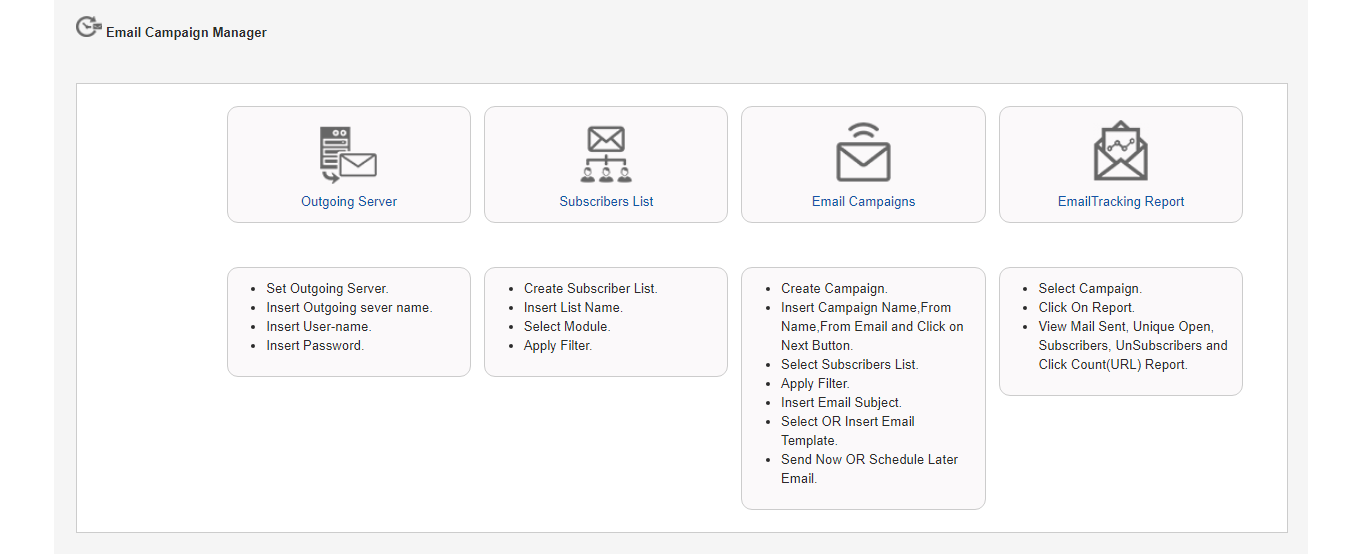
Task: Select the 'Create Campaign.' bullet item
Action: [x=834, y=288]
